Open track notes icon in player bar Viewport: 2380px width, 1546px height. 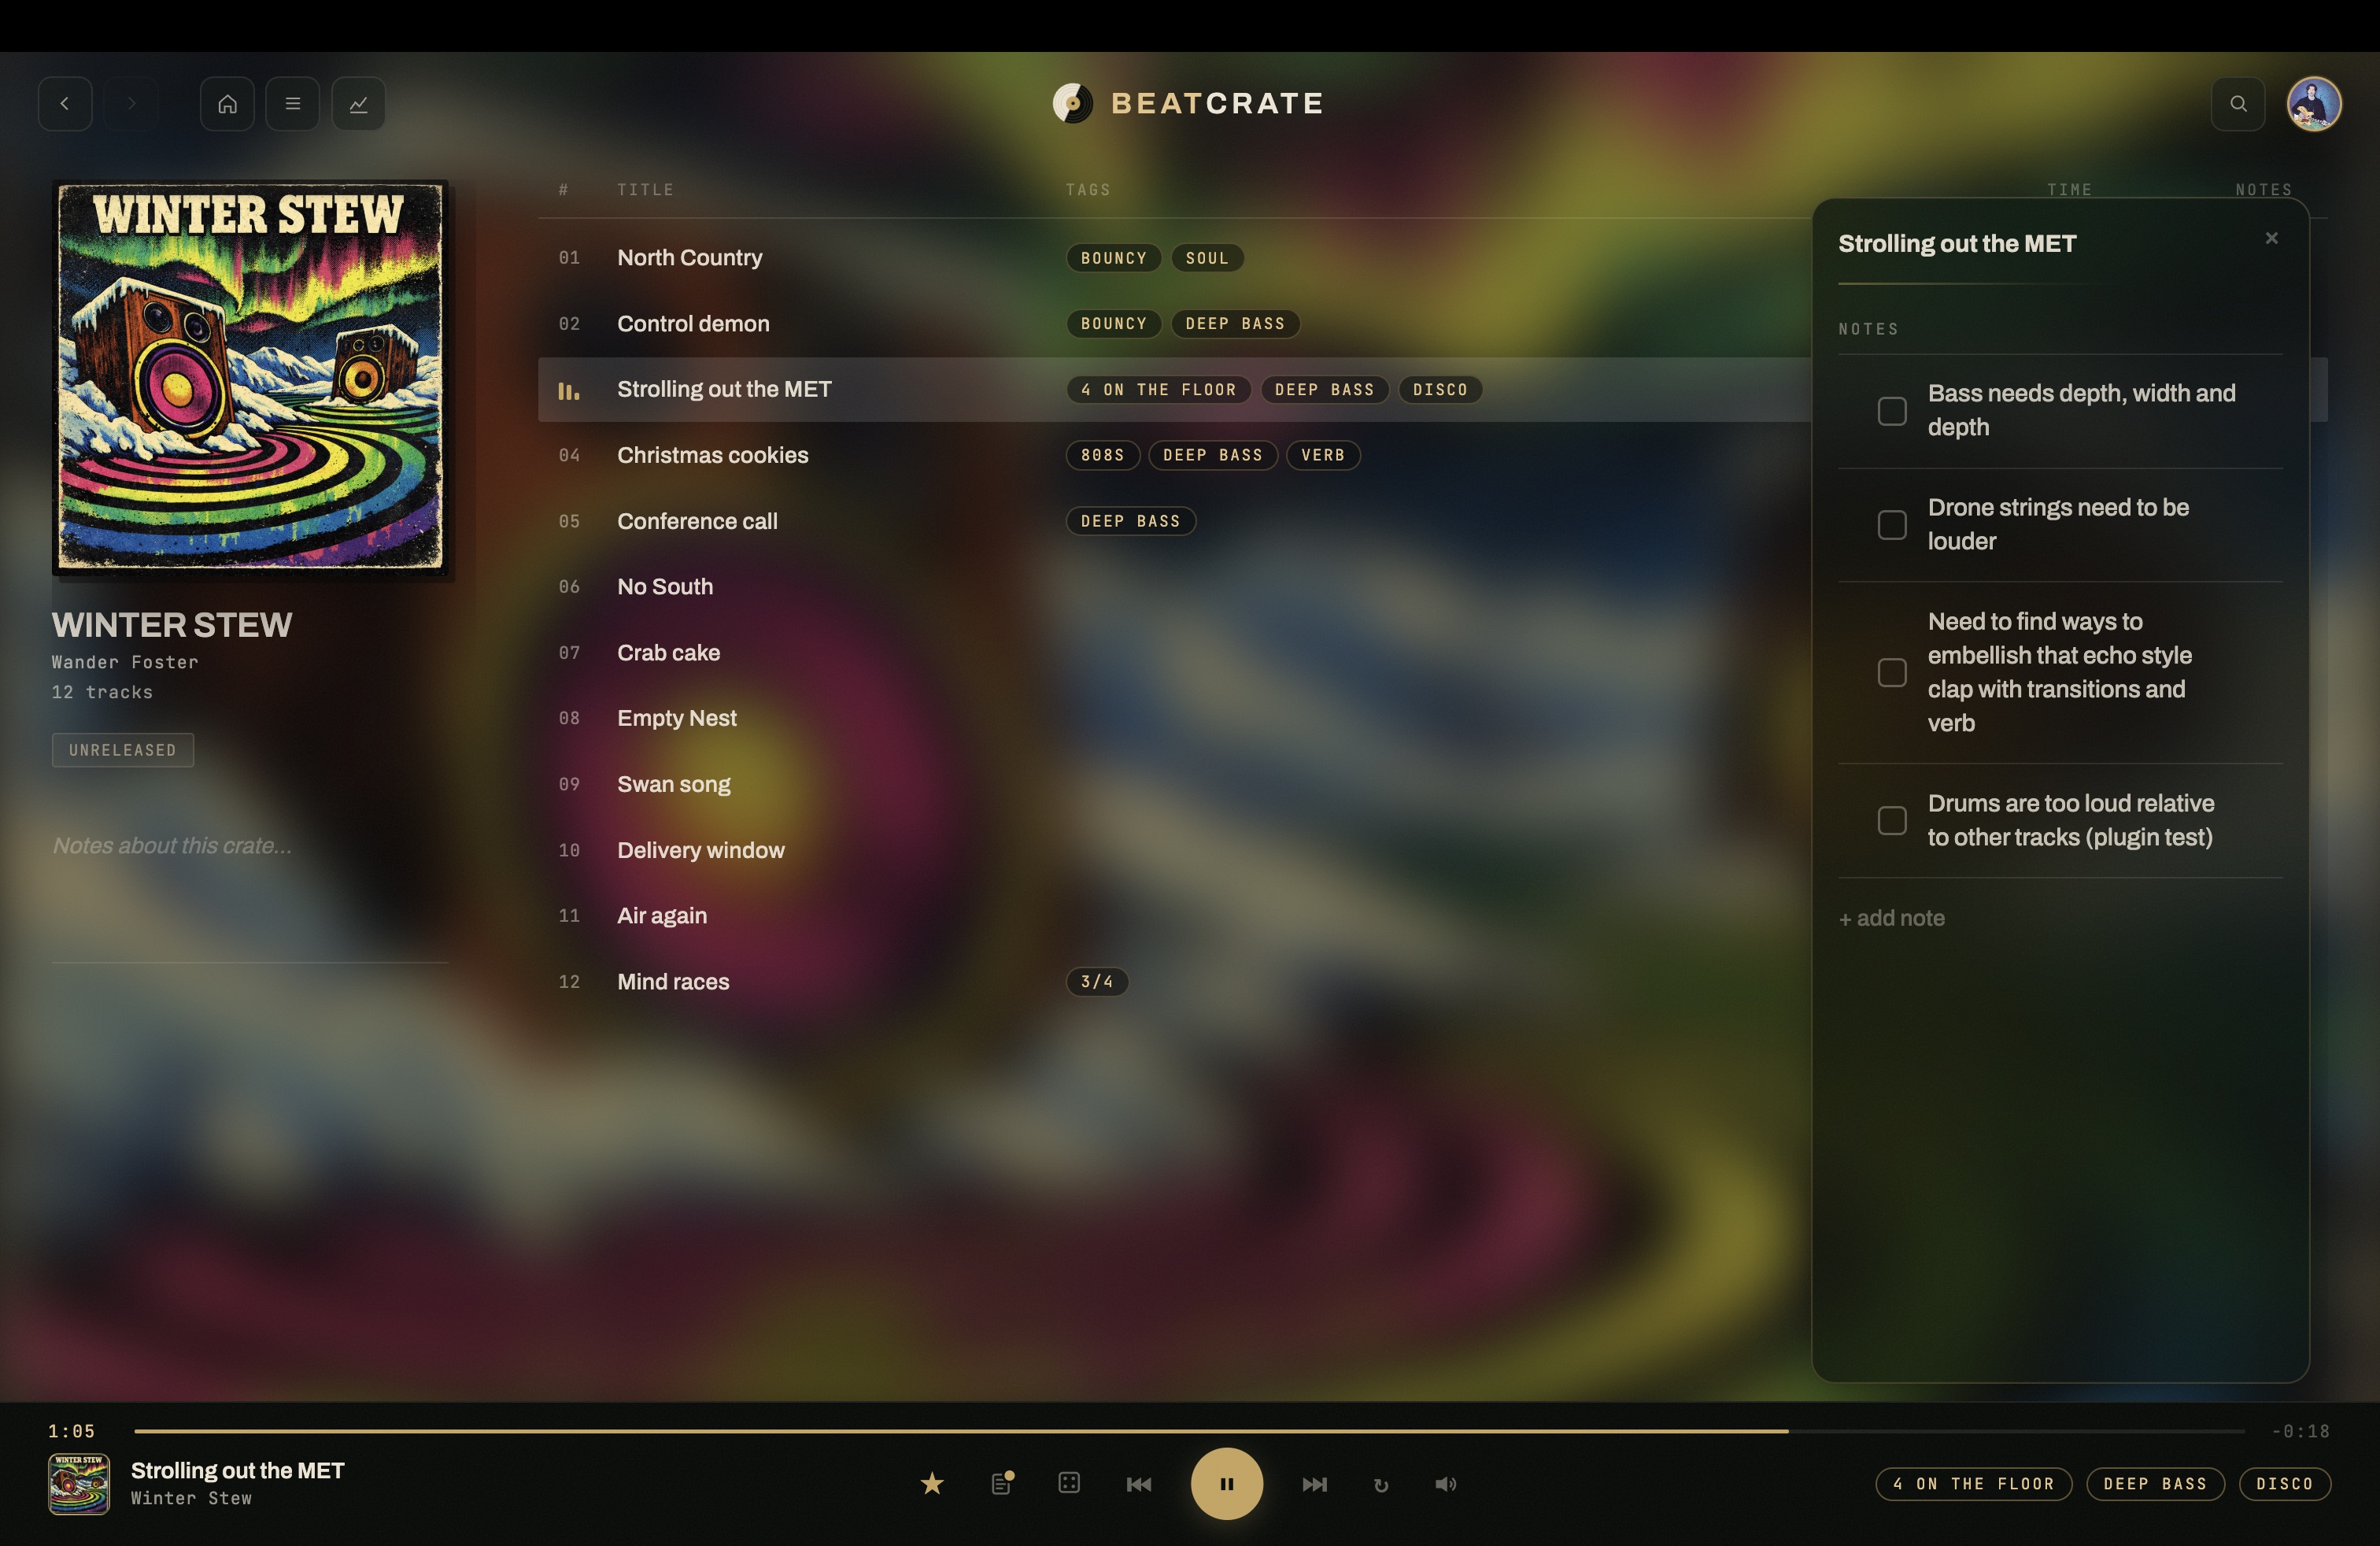click(x=1001, y=1483)
